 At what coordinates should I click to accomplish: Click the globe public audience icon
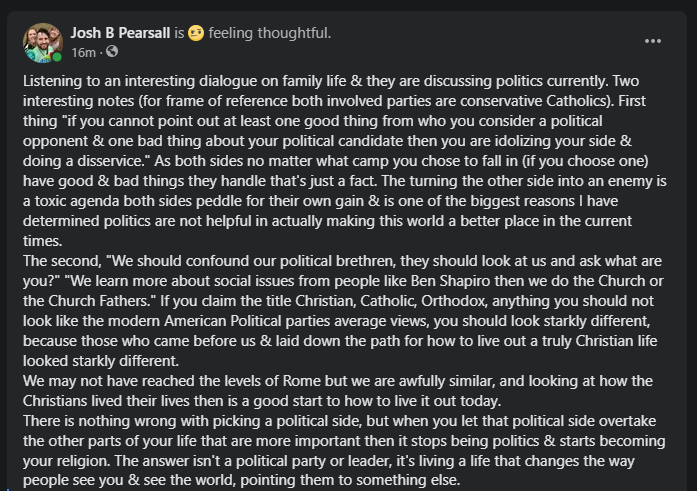pyautogui.click(x=112, y=52)
